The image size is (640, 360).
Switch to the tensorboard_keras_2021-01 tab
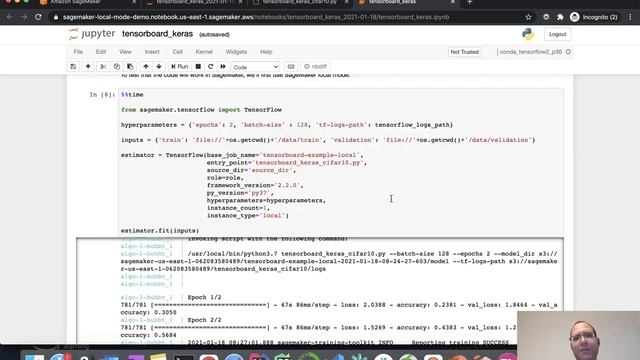click(x=195, y=2)
